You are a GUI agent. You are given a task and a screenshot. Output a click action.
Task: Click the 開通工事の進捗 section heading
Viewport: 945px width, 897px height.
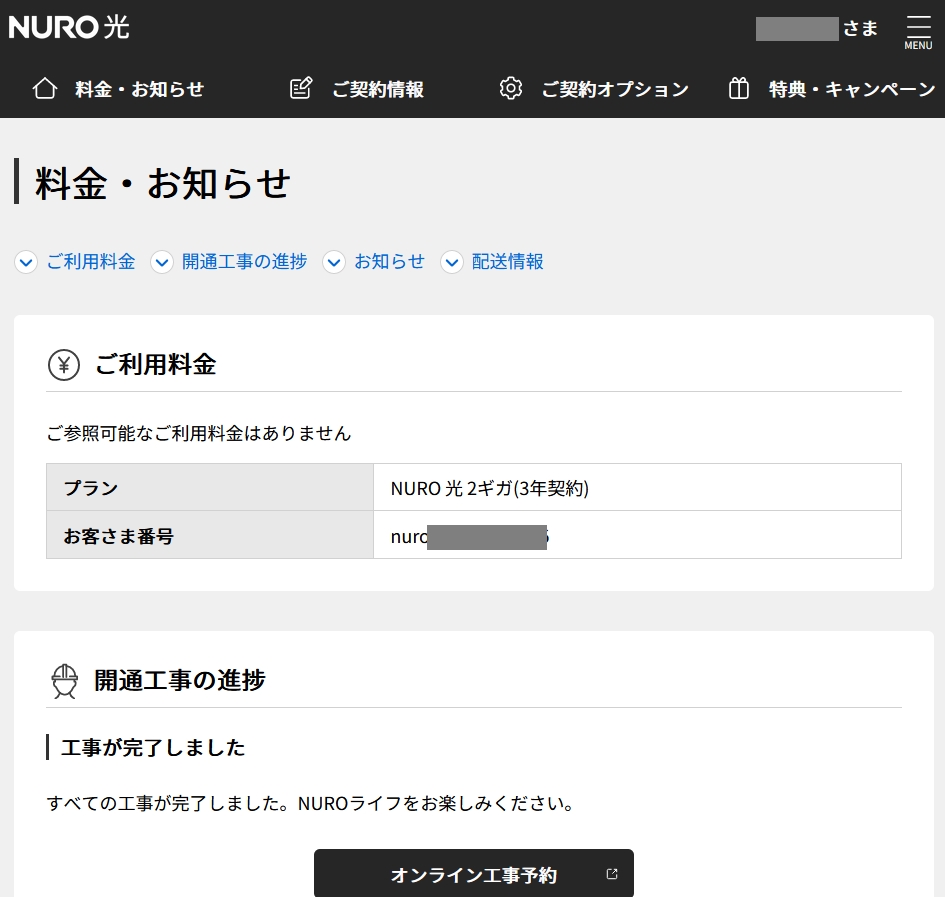pos(180,681)
